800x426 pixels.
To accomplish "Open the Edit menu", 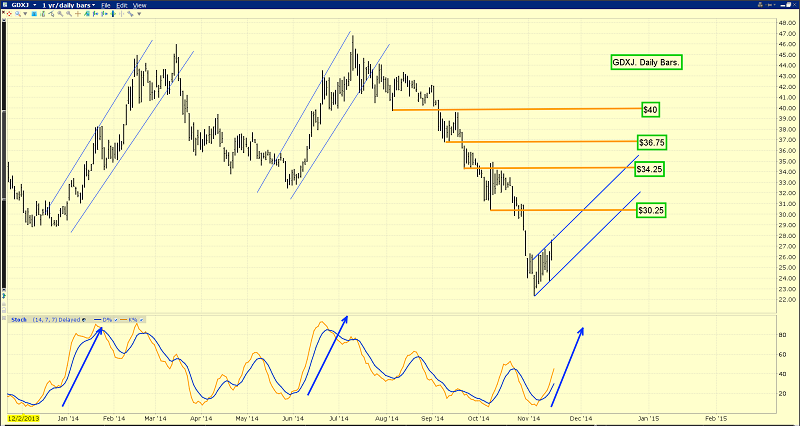I will tap(121, 5).
